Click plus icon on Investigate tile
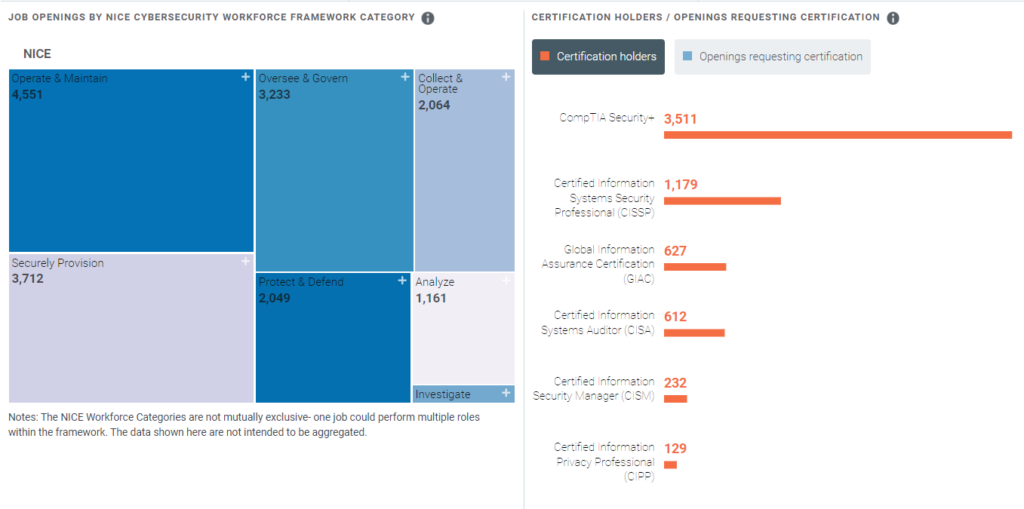The image size is (1024, 509). (506, 393)
